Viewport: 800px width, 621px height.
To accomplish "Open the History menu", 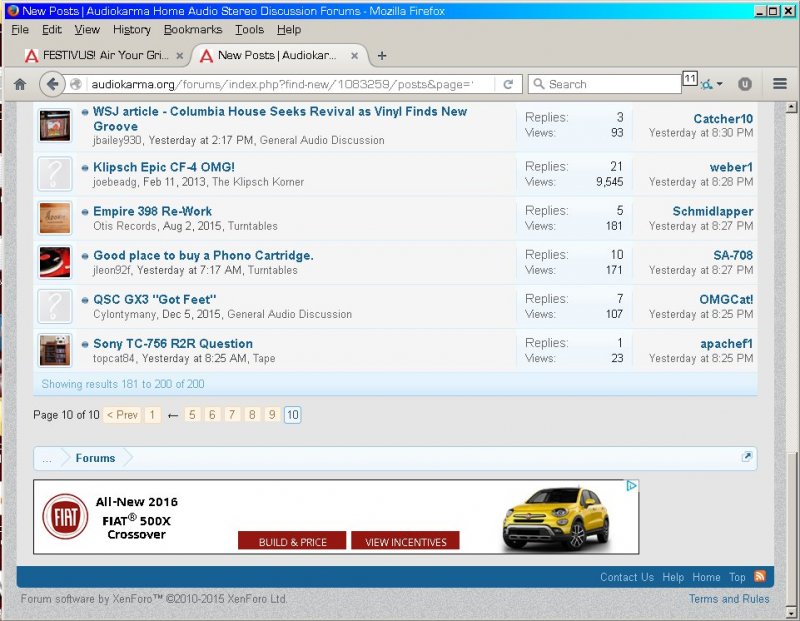I will [x=132, y=30].
